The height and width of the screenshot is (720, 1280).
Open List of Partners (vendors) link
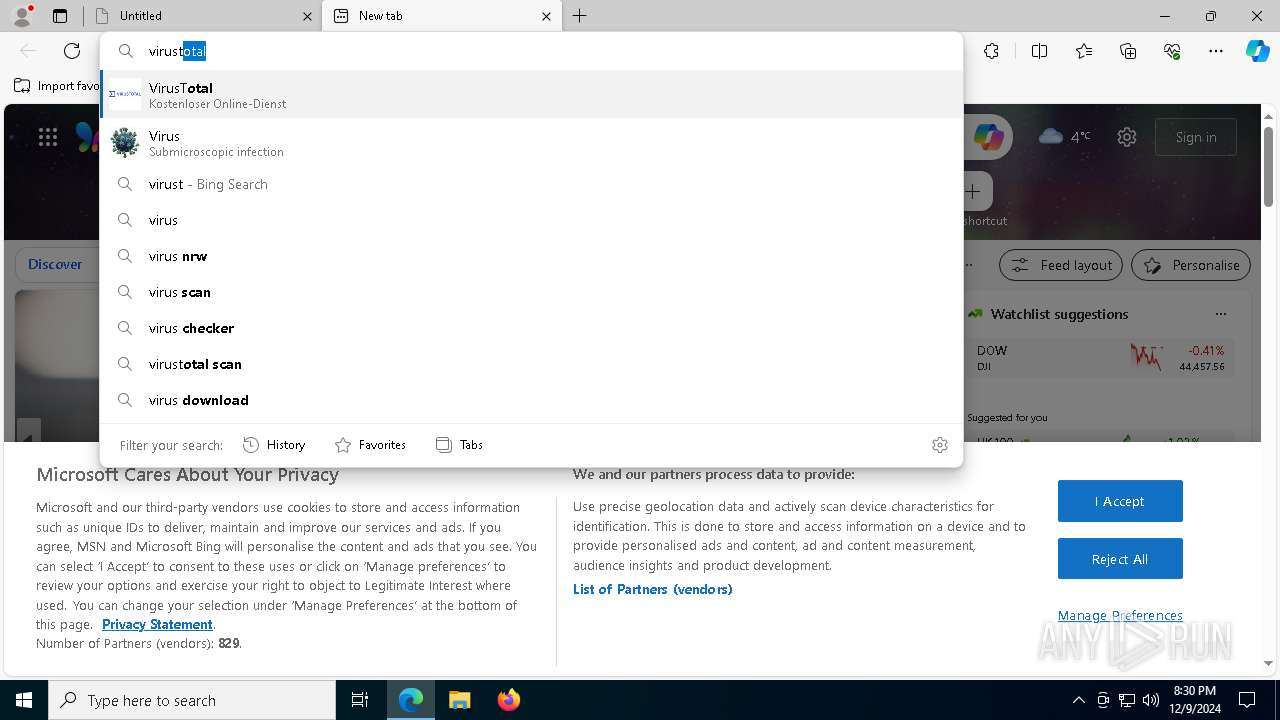(653, 589)
